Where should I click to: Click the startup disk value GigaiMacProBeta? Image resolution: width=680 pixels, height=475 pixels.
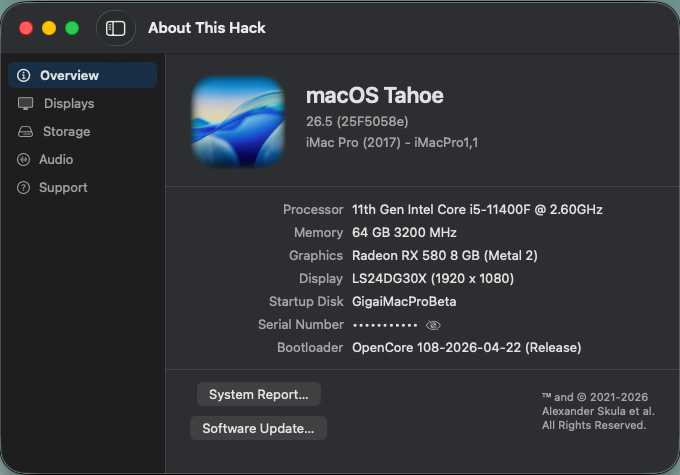404,301
